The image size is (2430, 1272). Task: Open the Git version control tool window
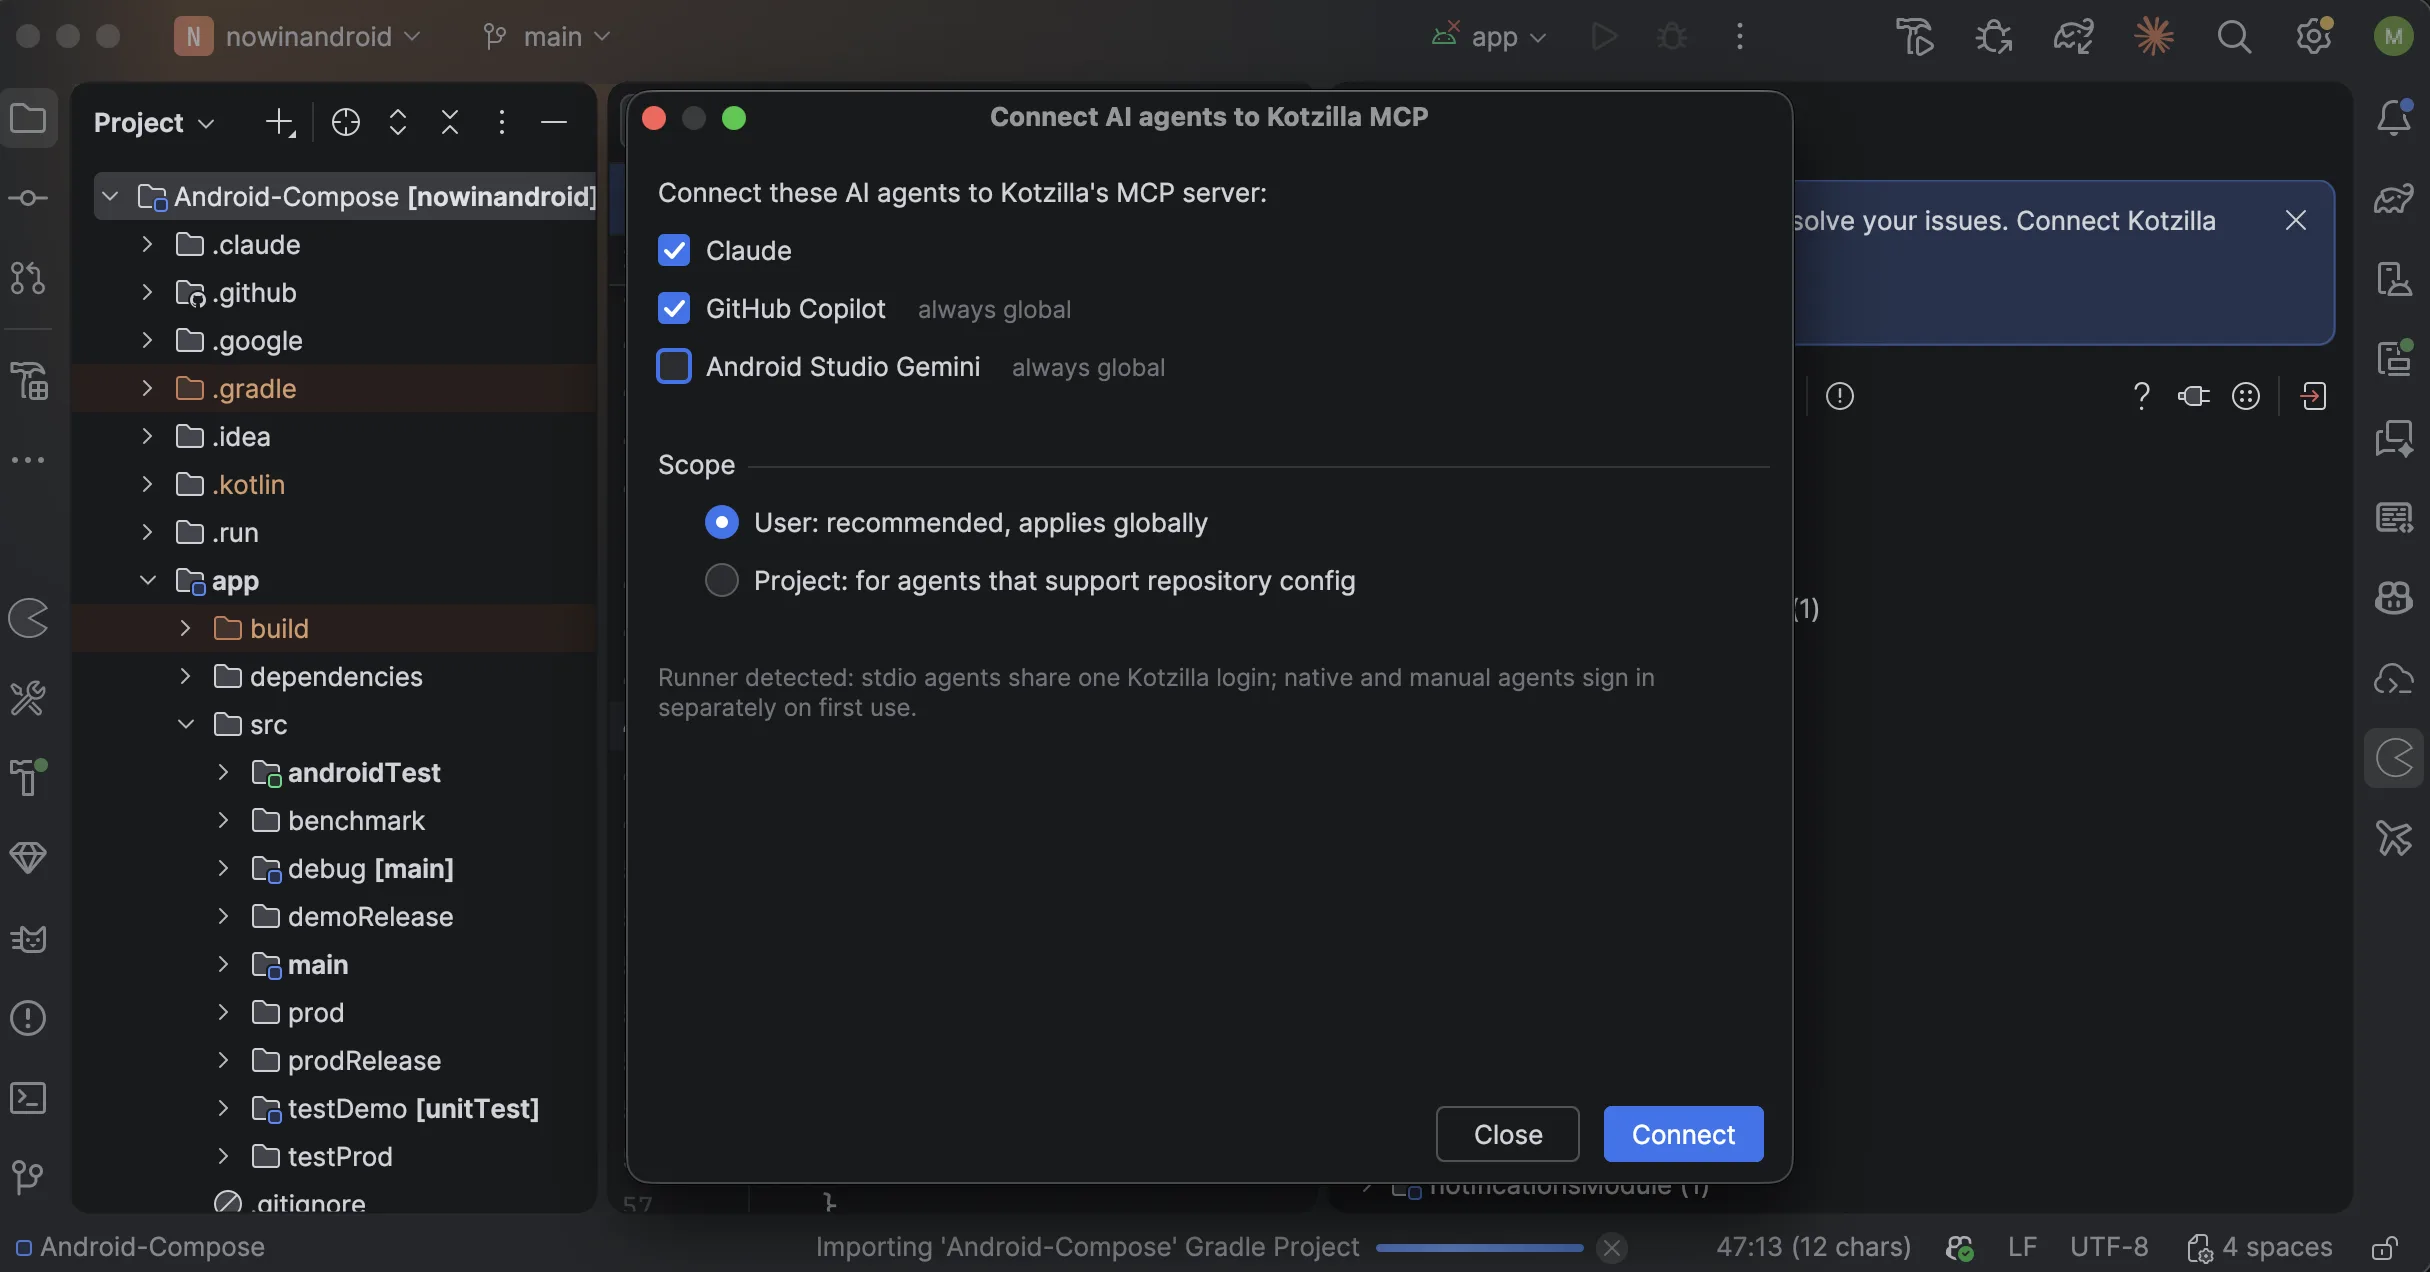coord(28,1177)
